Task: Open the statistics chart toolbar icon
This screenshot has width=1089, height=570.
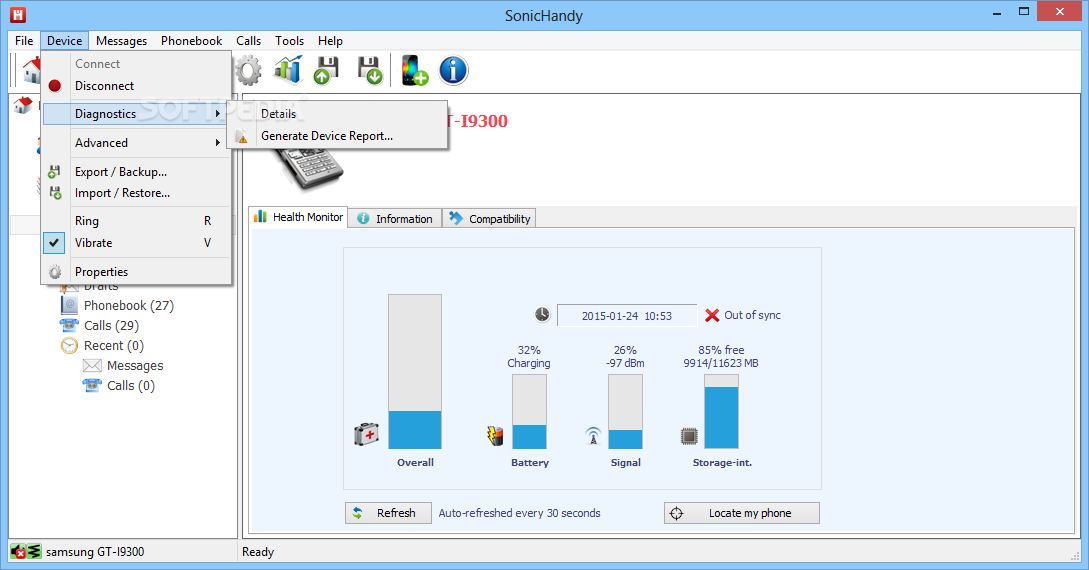Action: pos(288,70)
